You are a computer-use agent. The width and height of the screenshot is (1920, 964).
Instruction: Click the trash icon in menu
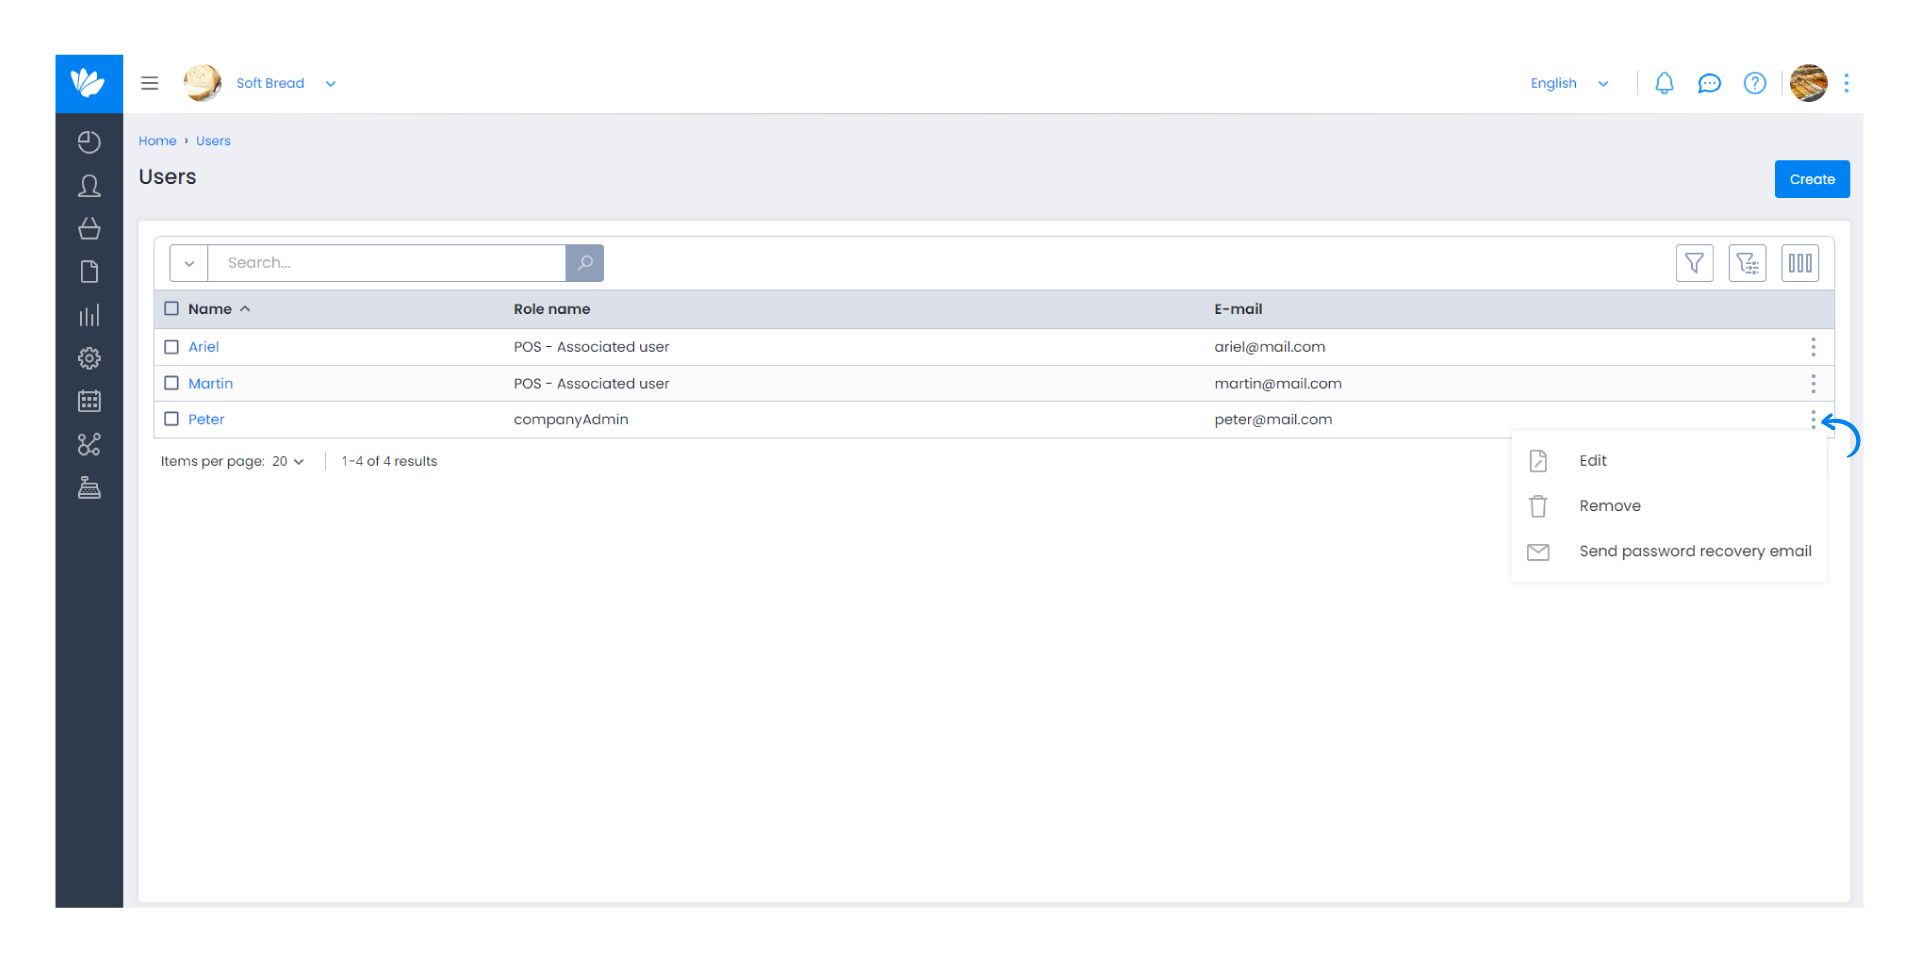pos(1538,506)
